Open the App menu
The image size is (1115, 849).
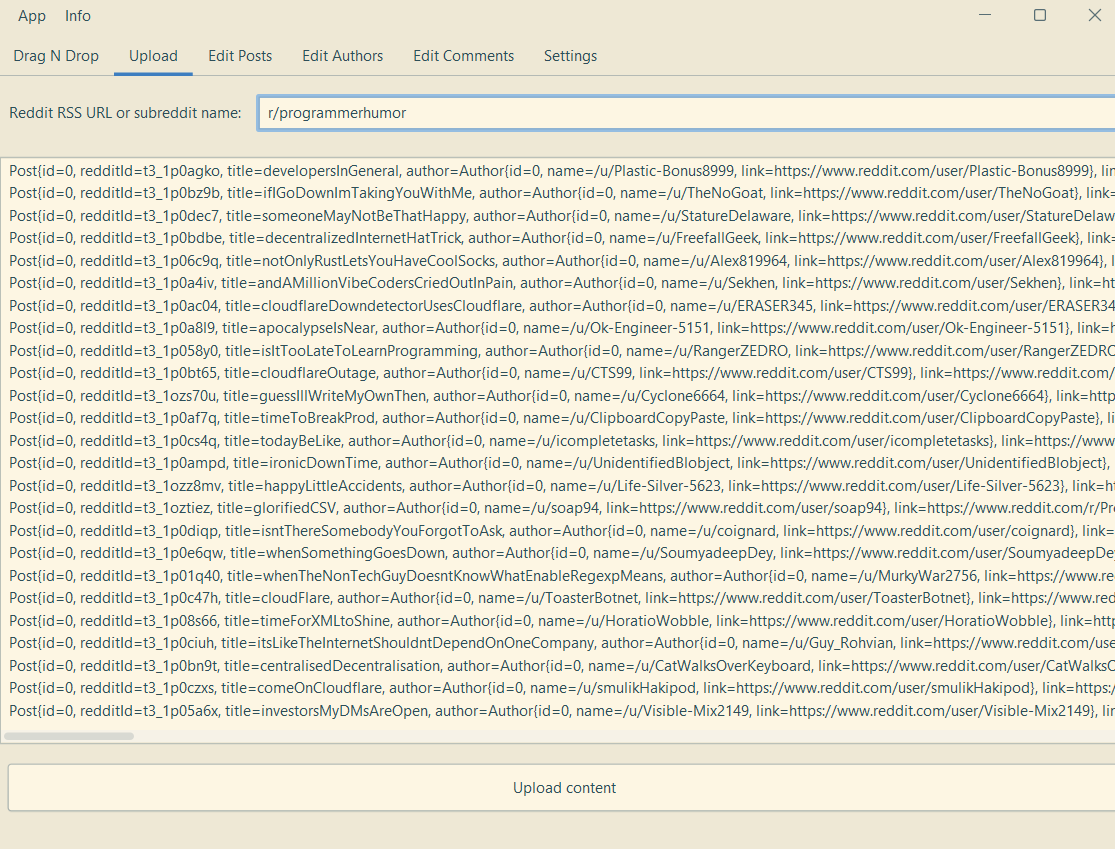(x=32, y=16)
